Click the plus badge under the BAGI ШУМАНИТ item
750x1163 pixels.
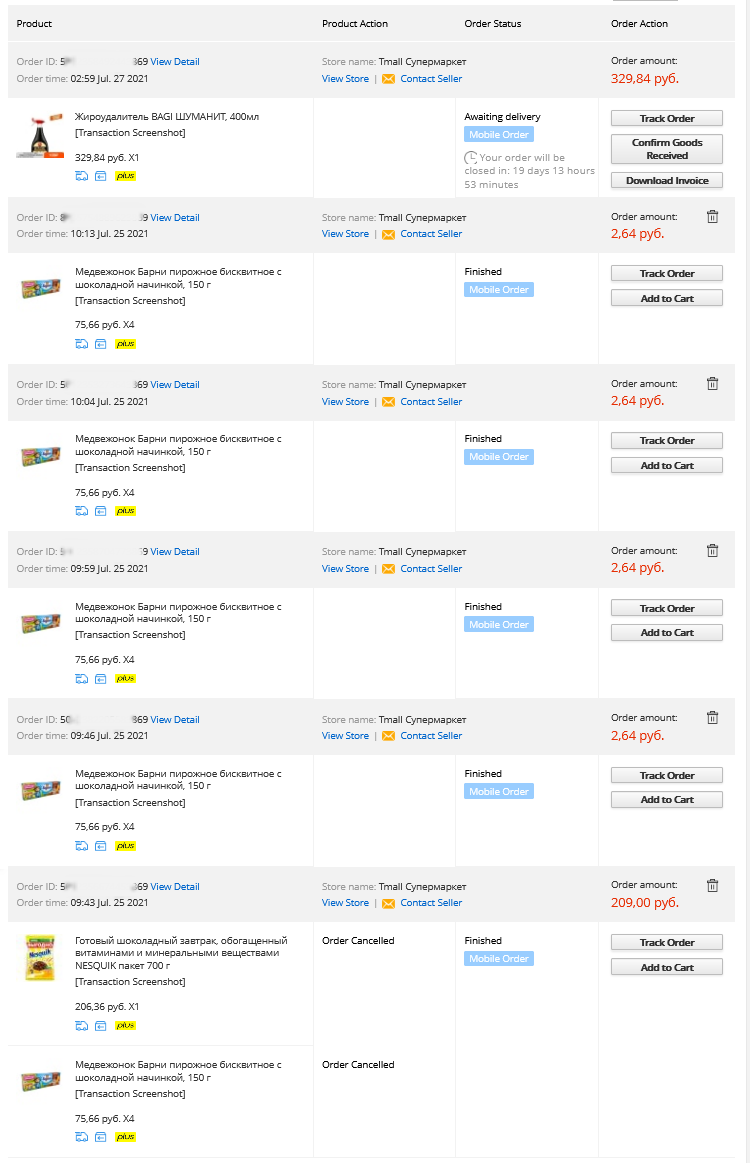125,176
